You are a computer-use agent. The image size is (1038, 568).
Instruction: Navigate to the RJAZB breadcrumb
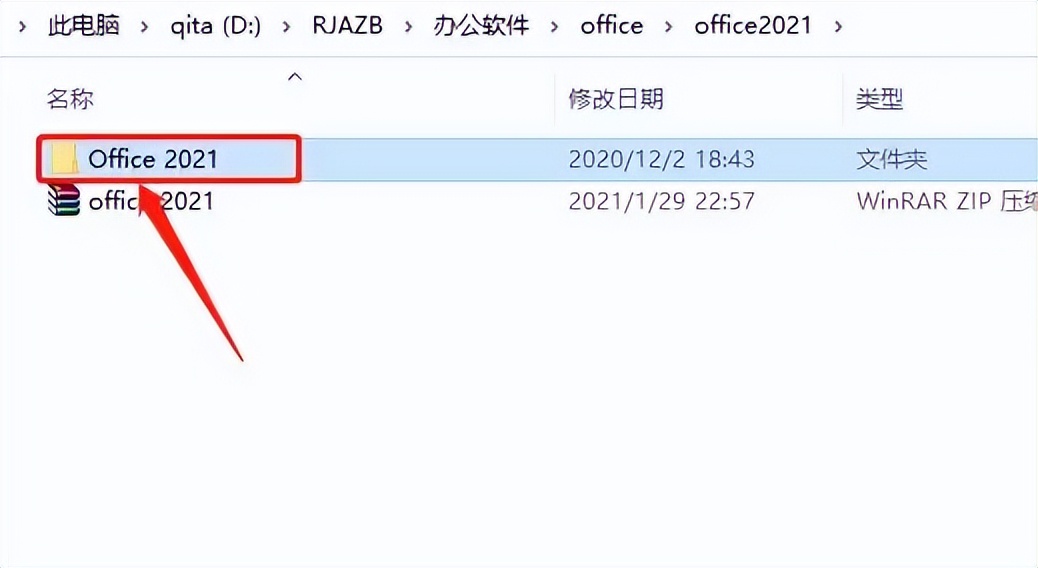(x=348, y=26)
